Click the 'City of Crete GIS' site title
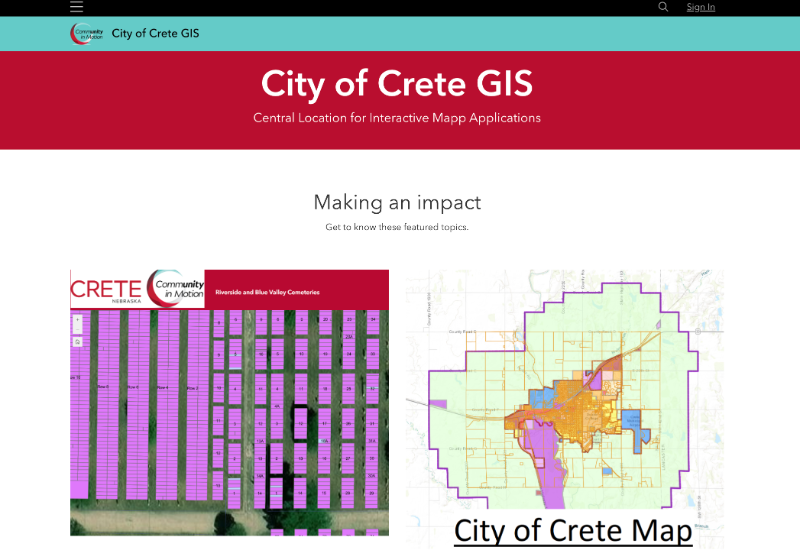The height and width of the screenshot is (553, 800). coord(155,33)
